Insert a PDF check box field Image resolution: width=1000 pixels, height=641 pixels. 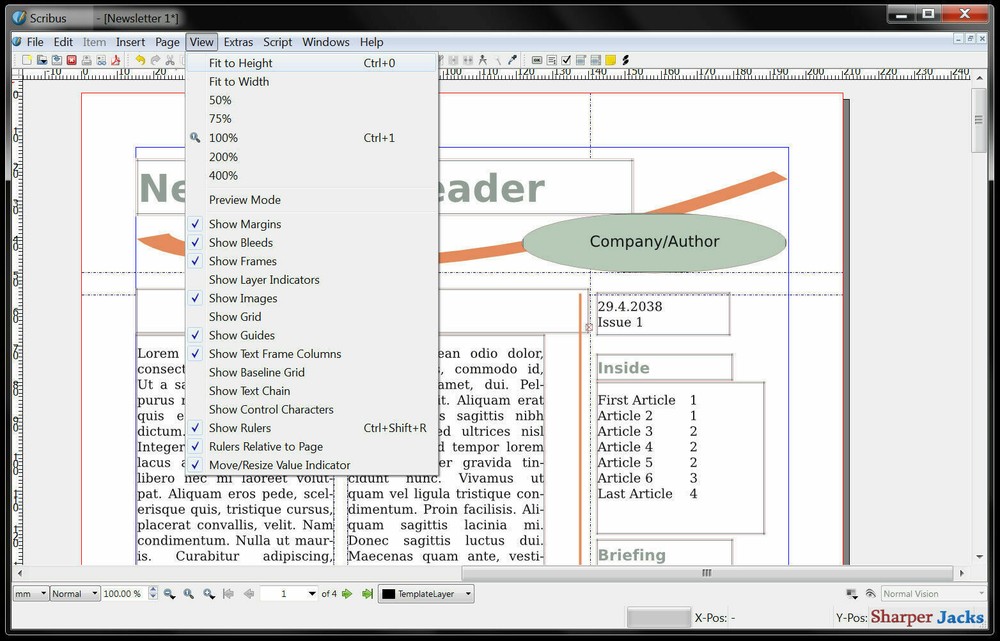[x=566, y=60]
